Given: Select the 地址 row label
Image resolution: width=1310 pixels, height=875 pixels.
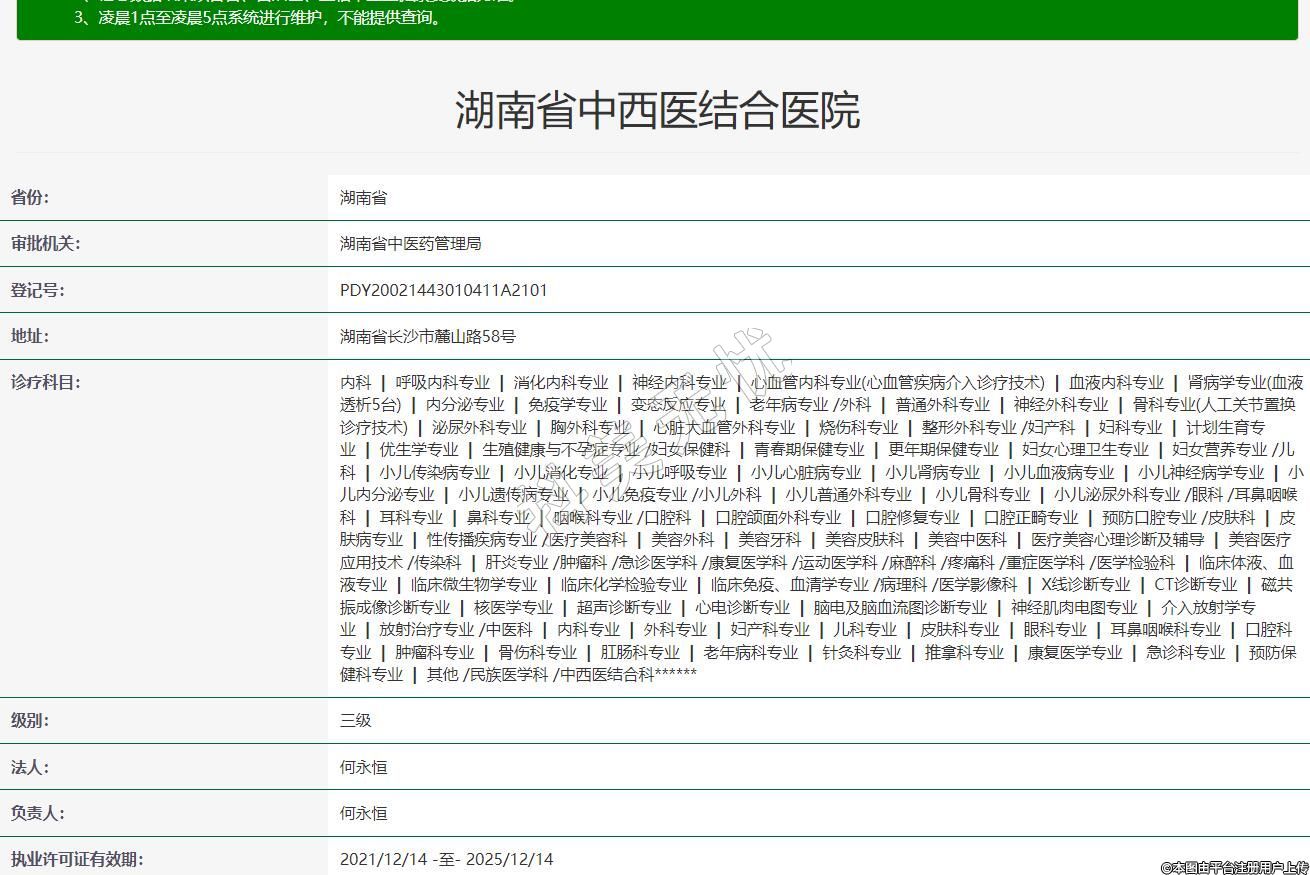Looking at the screenshot, I should click(30, 336).
